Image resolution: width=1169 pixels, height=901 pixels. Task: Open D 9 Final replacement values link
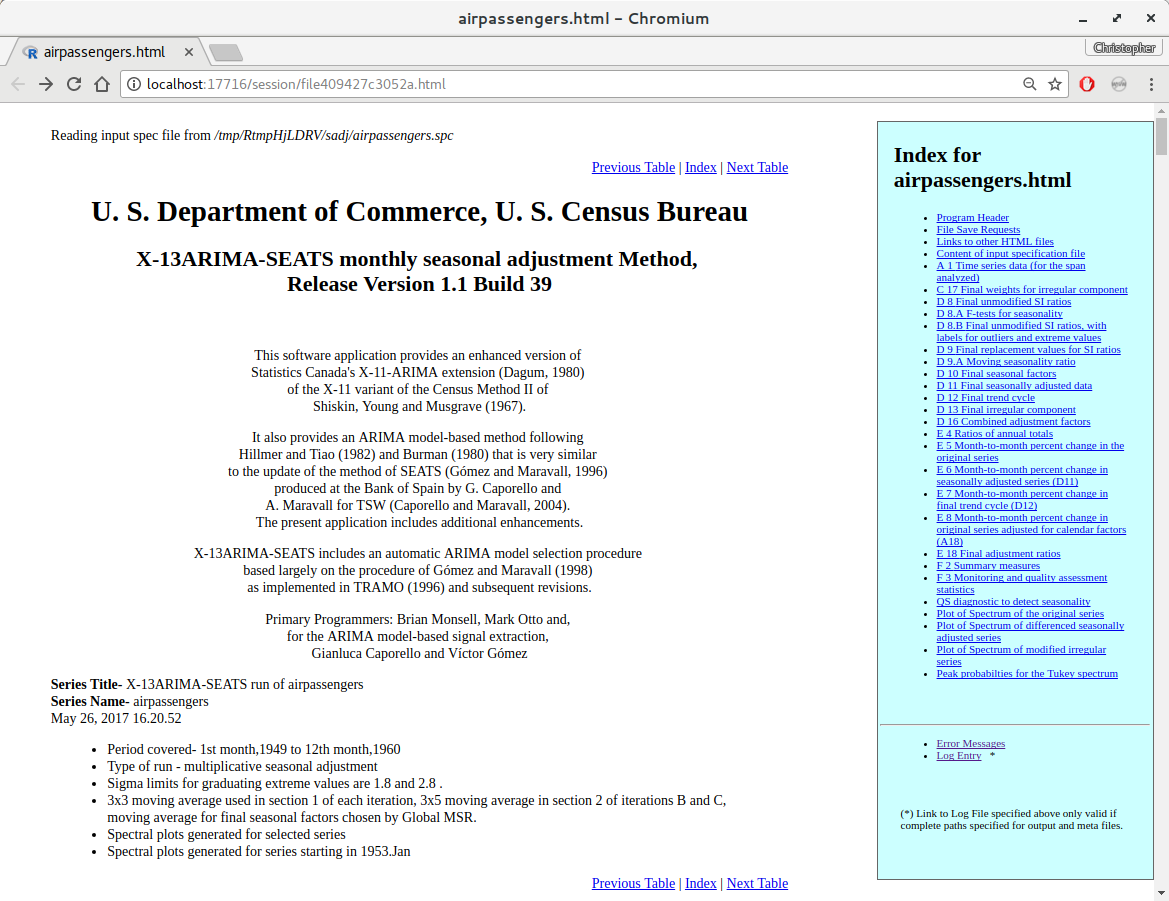coord(1028,350)
